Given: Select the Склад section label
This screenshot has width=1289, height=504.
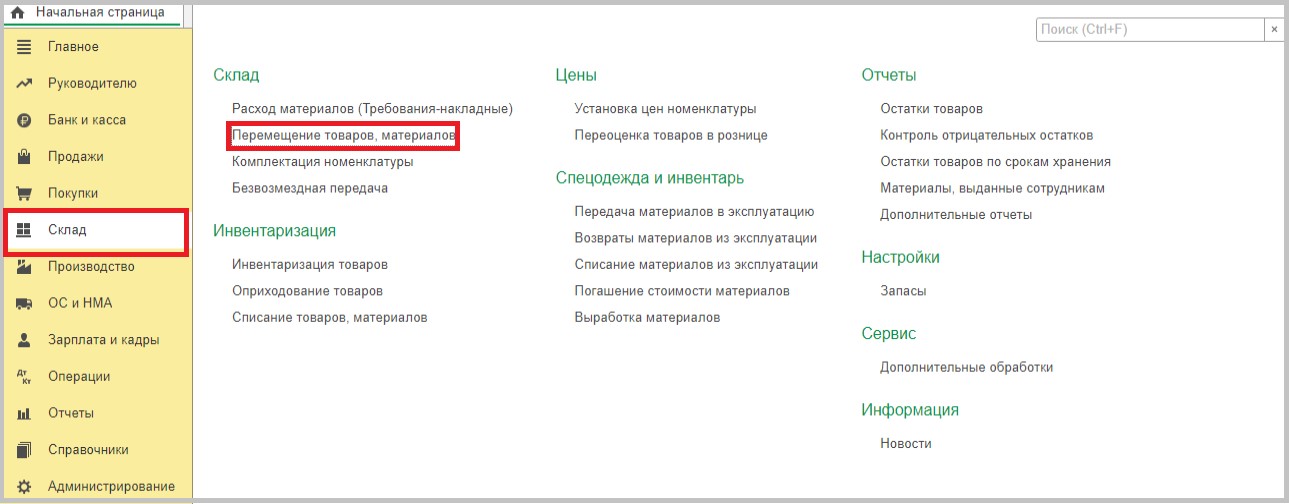Looking at the screenshot, I should [x=67, y=230].
